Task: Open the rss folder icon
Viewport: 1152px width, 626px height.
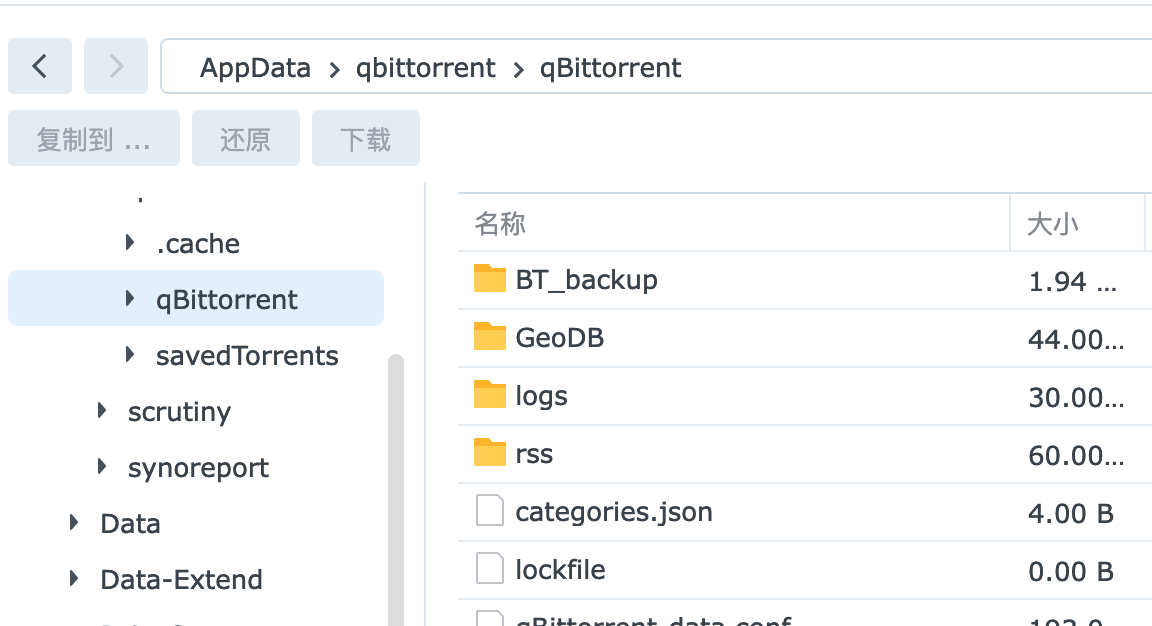Action: (489, 453)
